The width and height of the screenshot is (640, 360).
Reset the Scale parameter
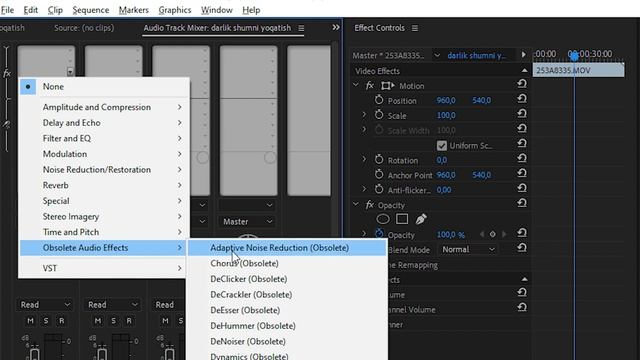pos(522,114)
